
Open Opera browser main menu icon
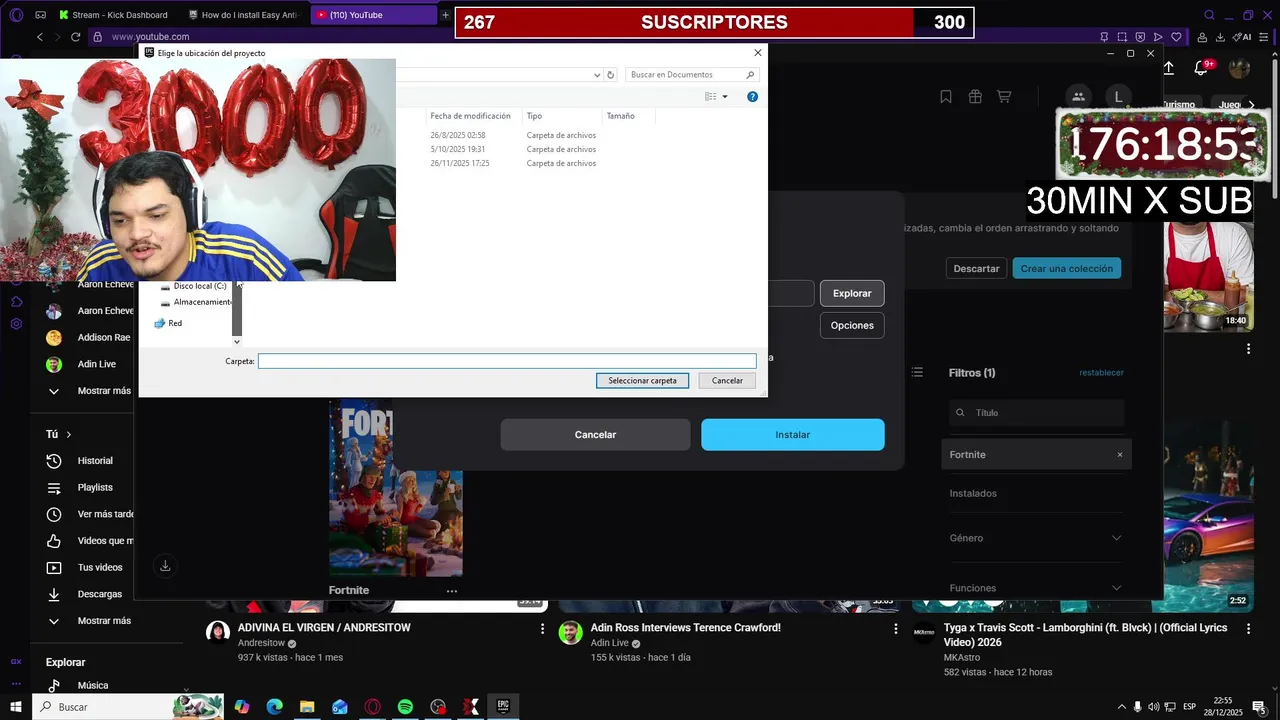(x=16, y=15)
